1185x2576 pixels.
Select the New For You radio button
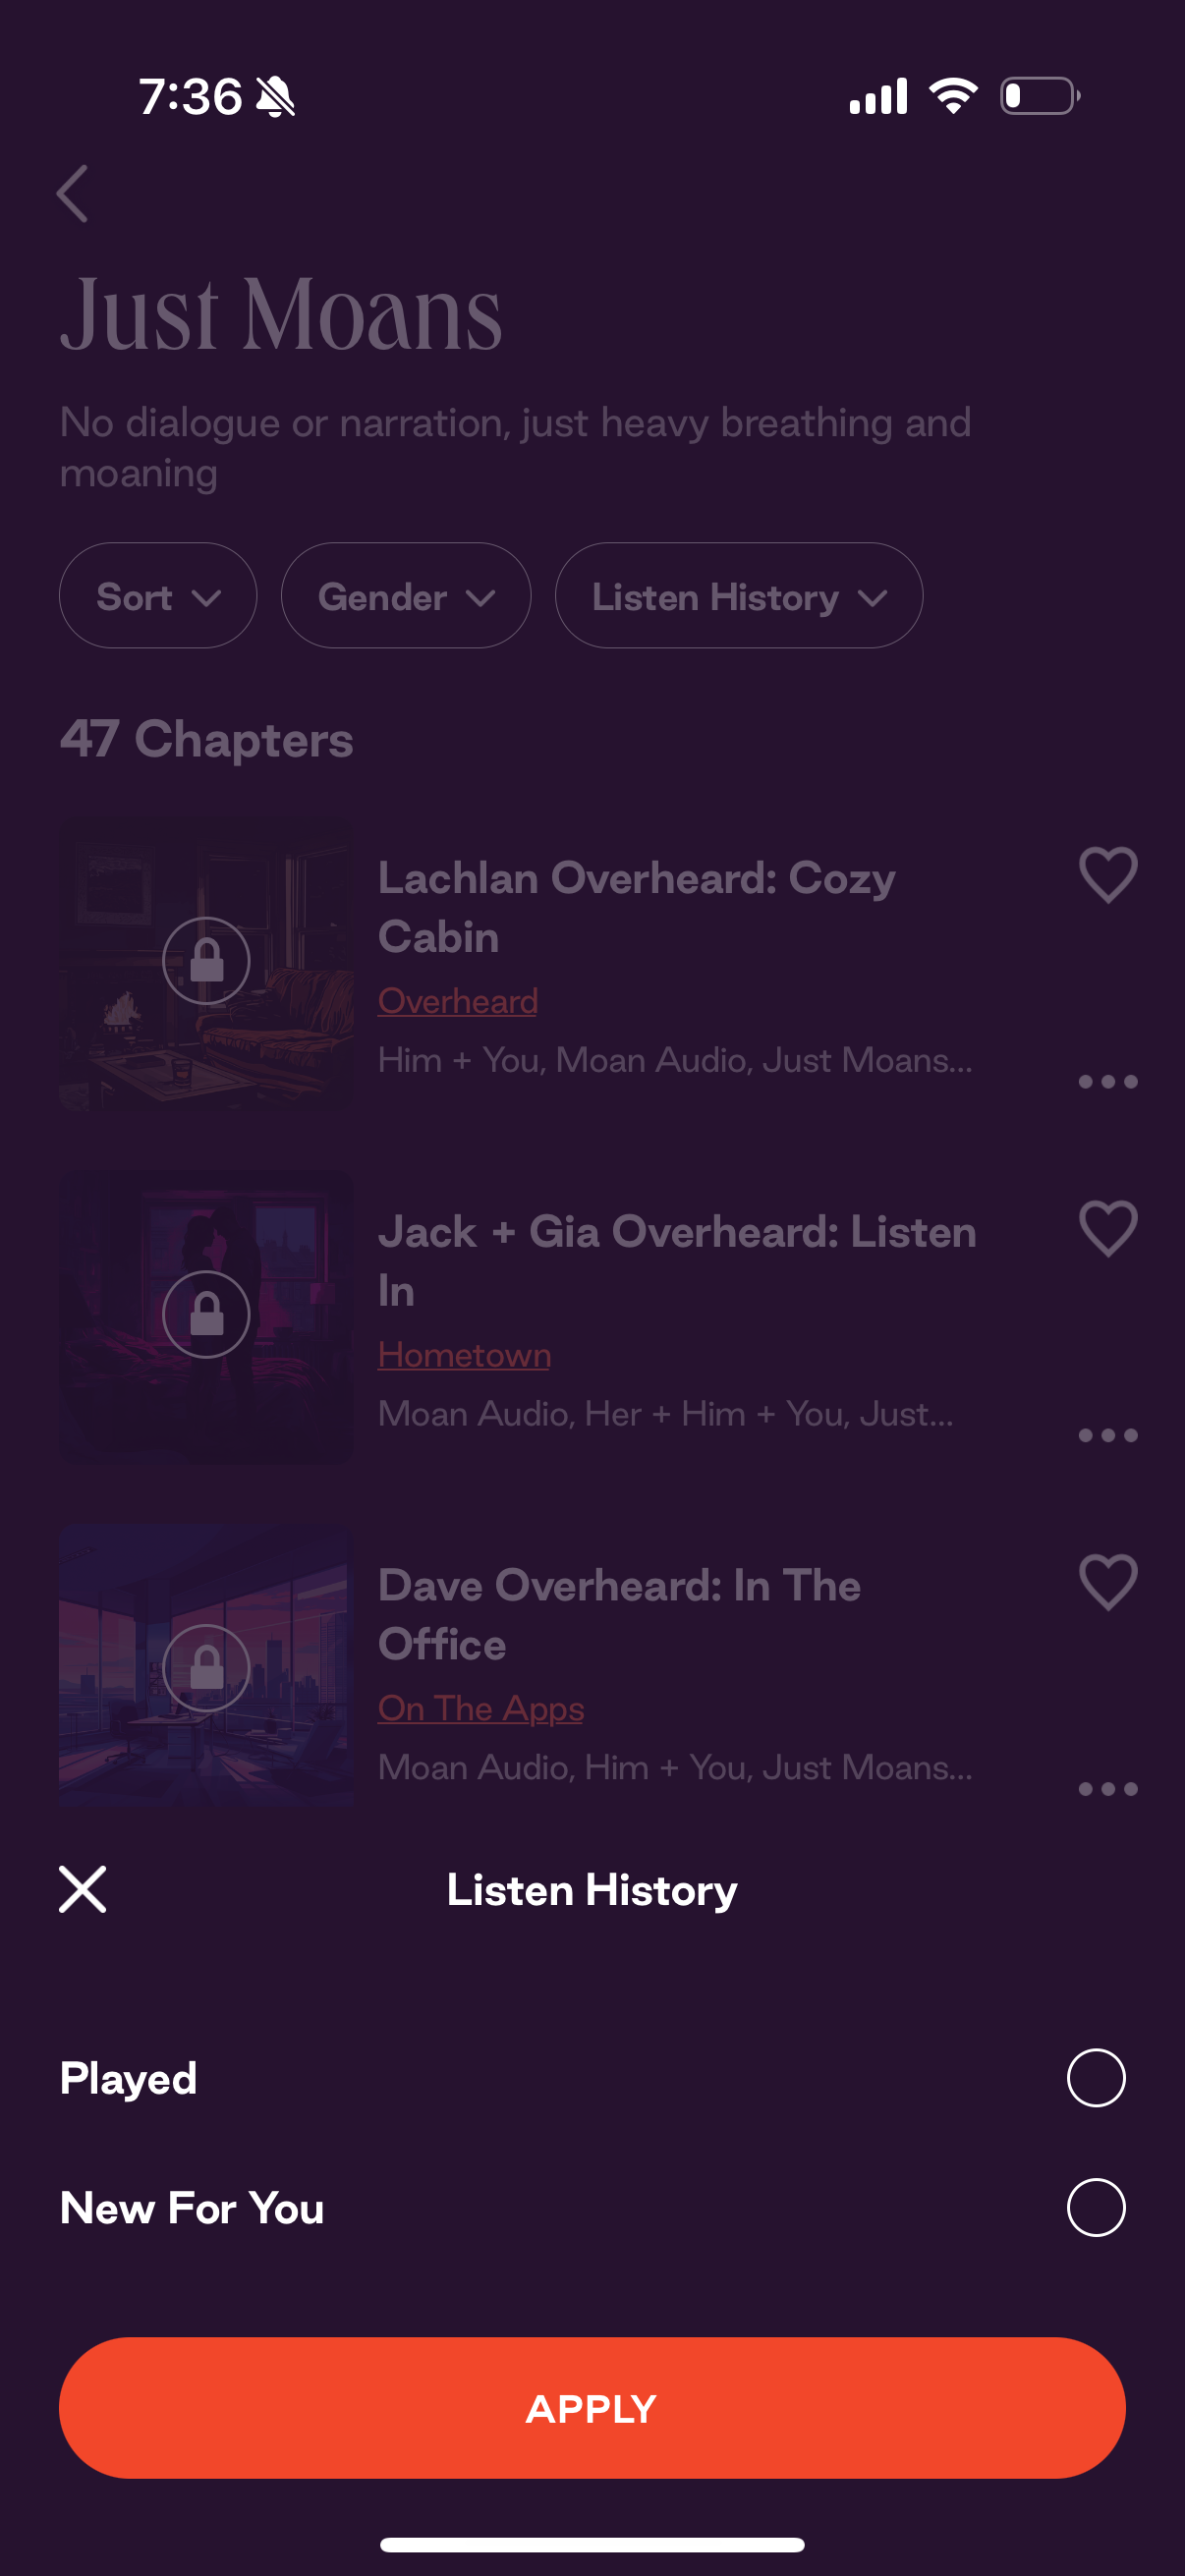click(x=1096, y=2207)
